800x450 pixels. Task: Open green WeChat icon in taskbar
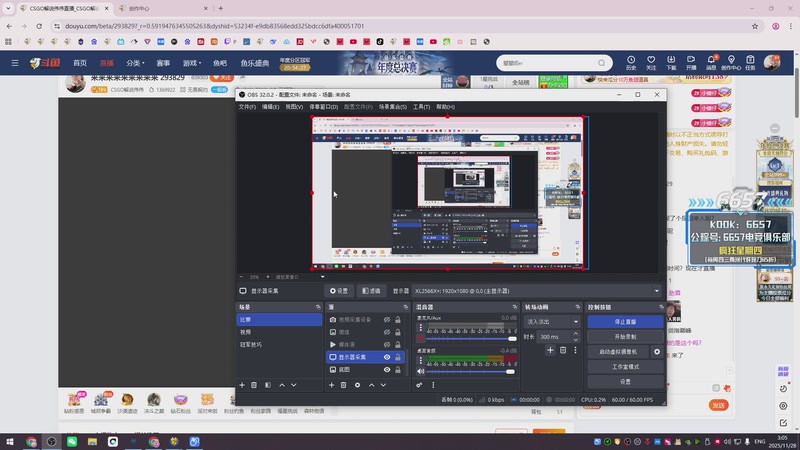tap(72, 442)
